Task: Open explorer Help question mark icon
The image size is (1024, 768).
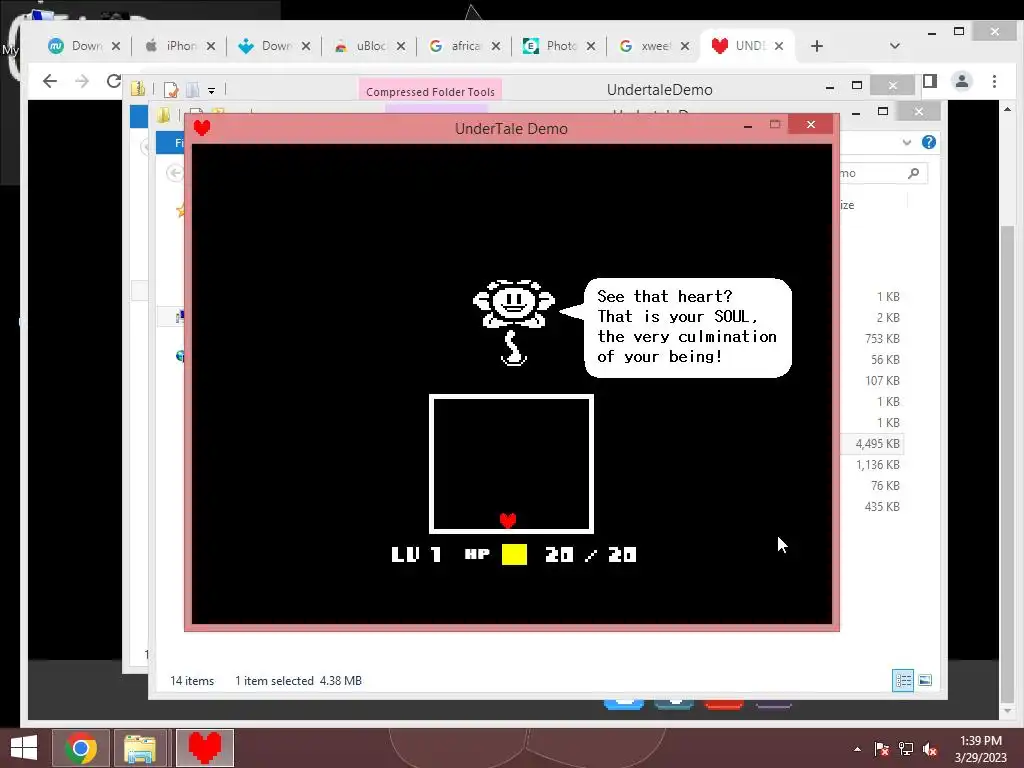Action: click(x=929, y=142)
